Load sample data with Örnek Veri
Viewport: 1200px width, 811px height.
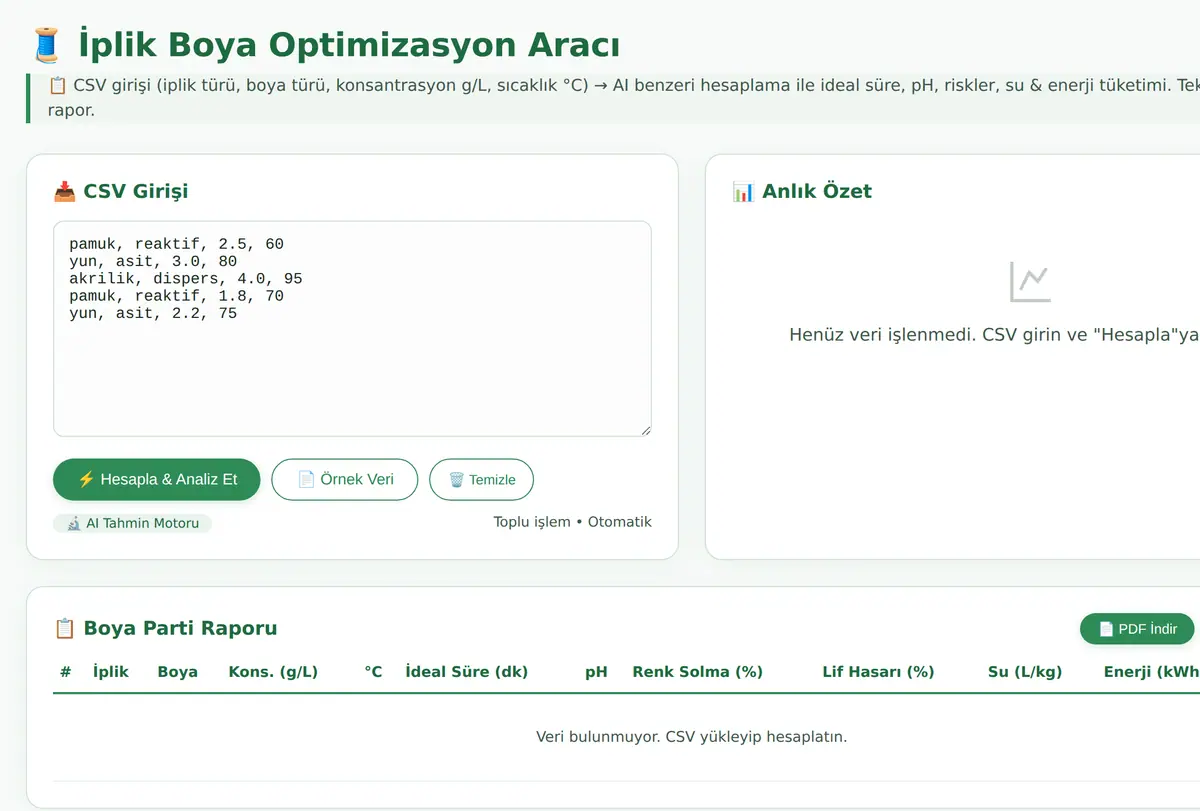click(345, 479)
